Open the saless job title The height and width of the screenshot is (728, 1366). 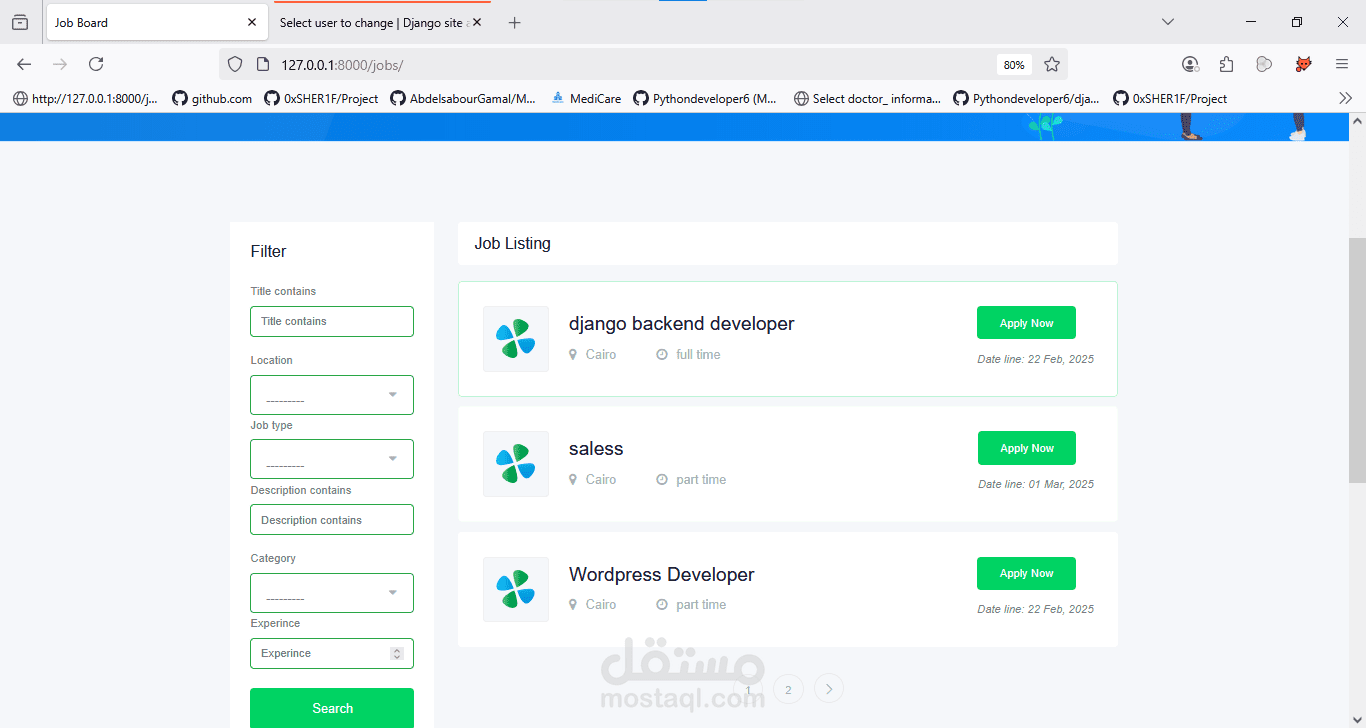click(596, 449)
